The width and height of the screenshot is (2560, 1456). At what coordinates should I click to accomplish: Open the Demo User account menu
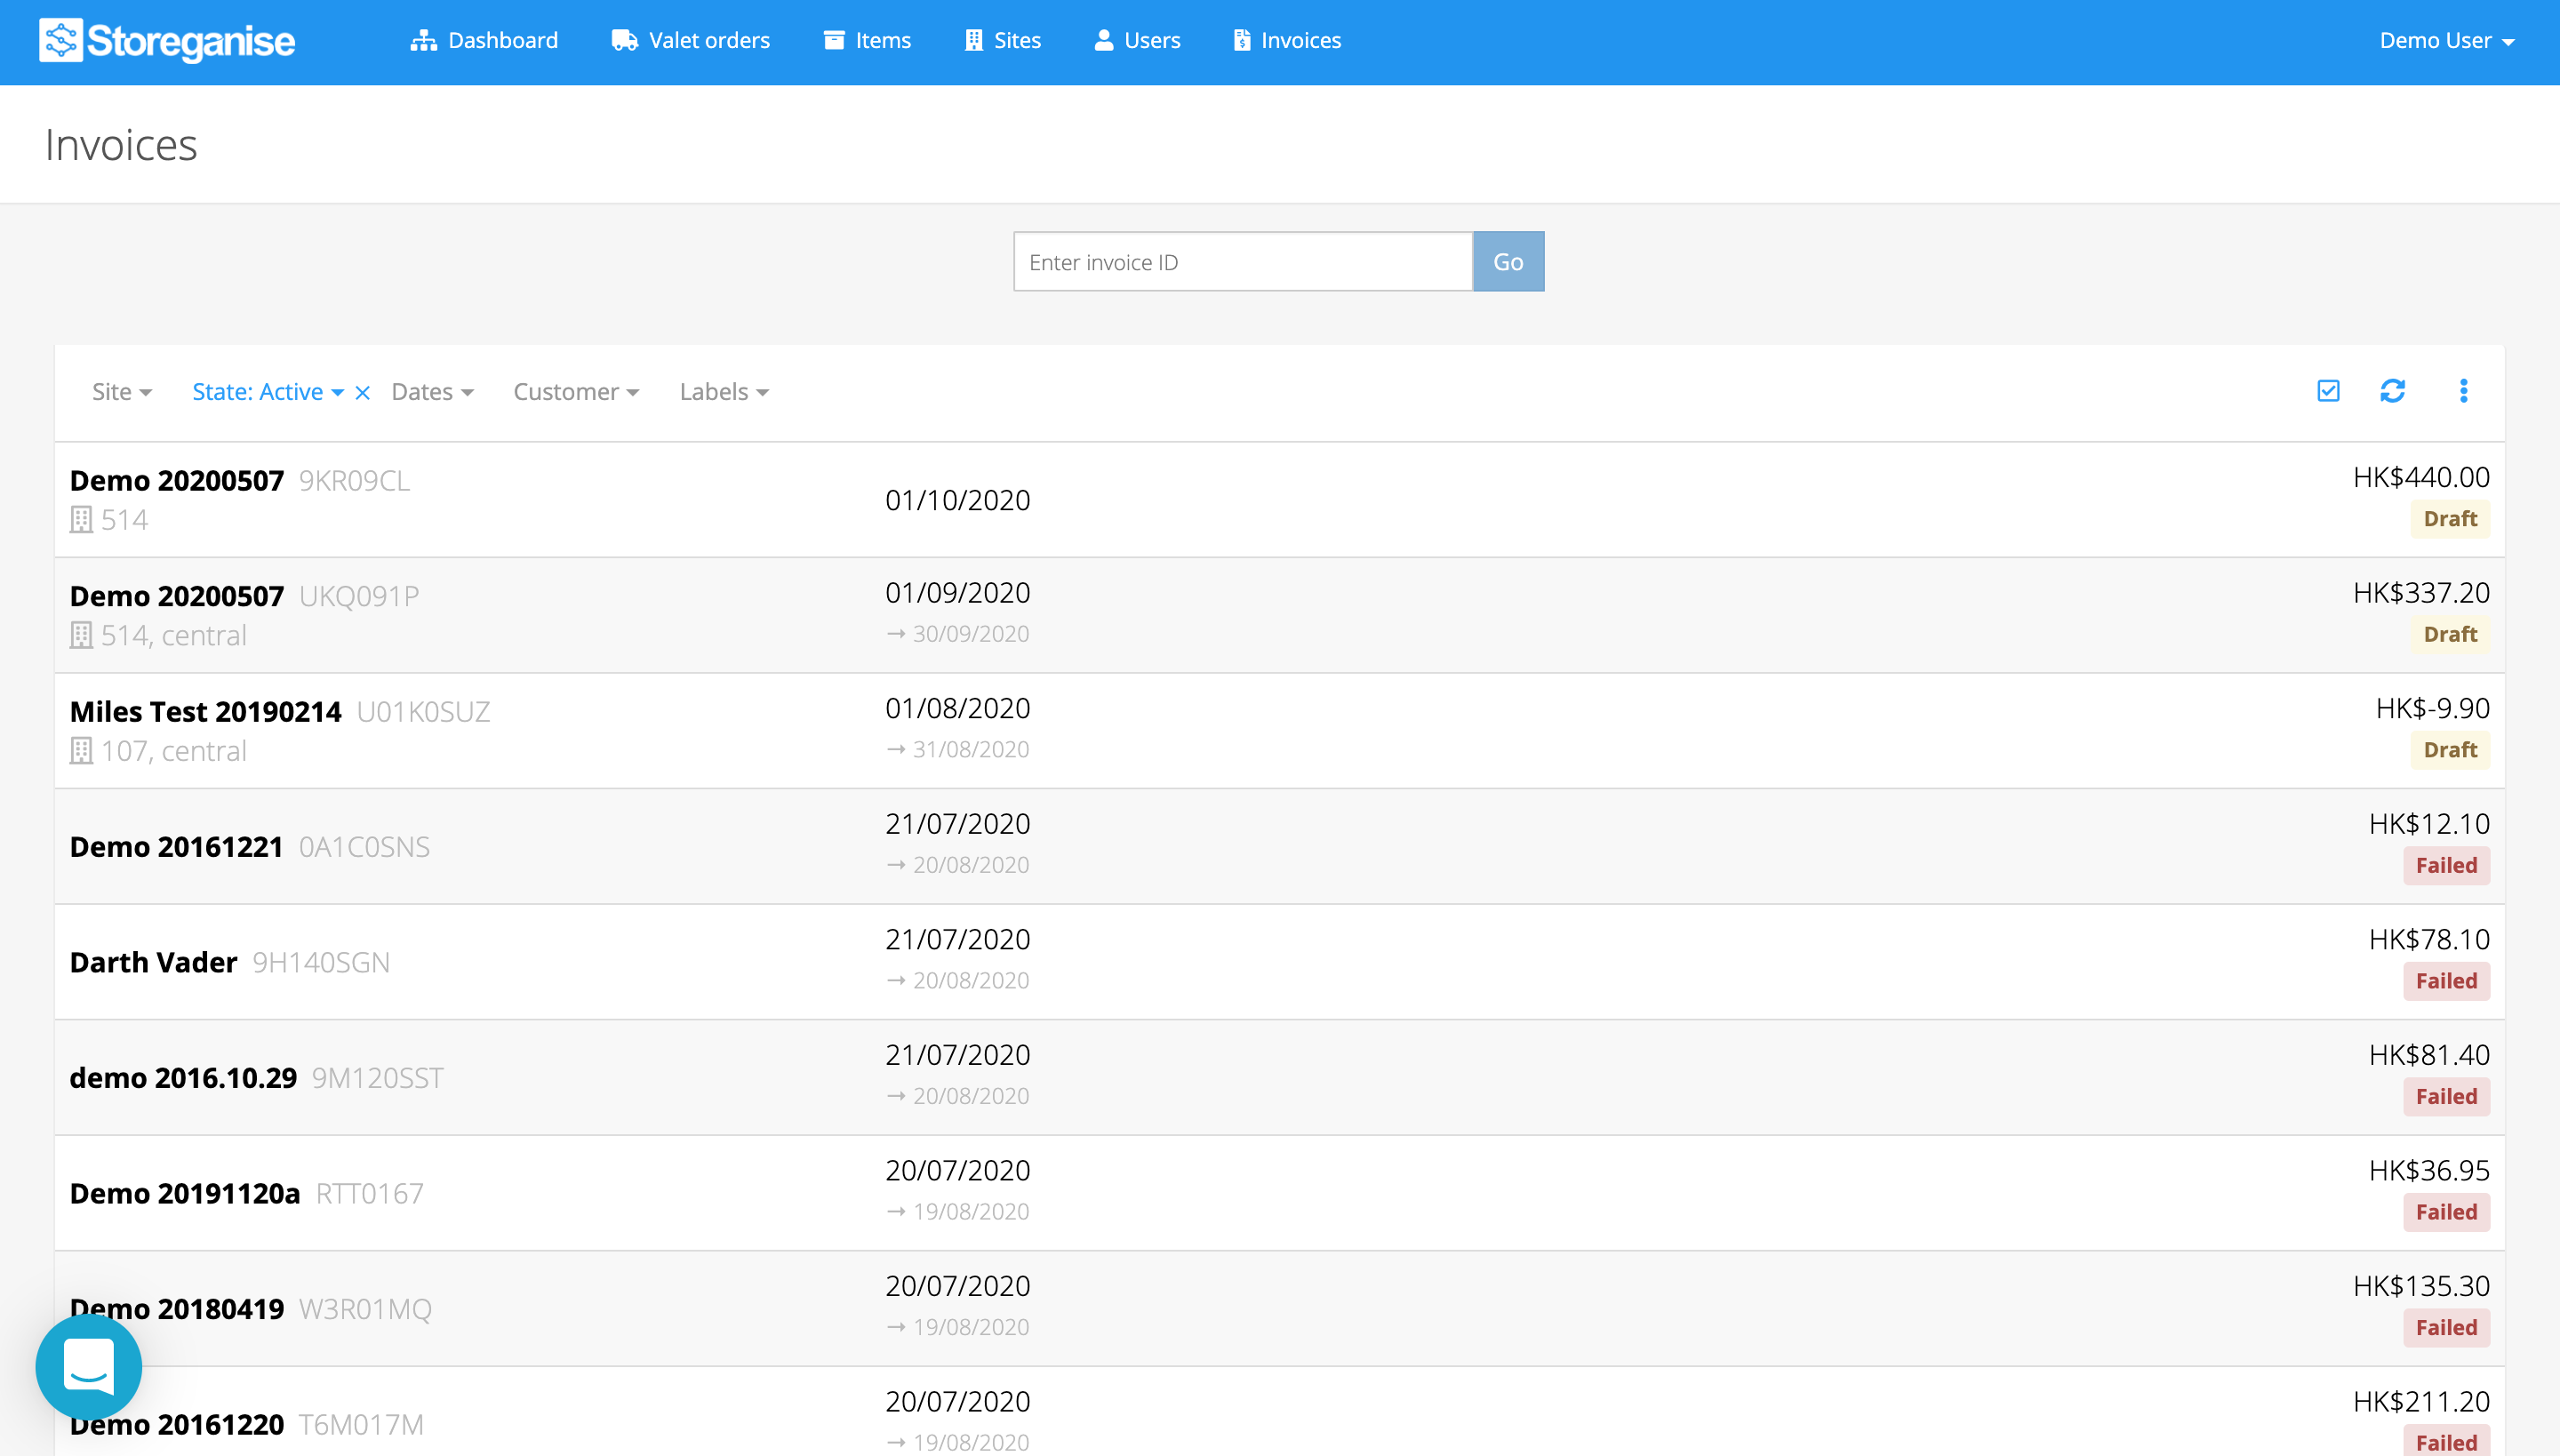pyautogui.click(x=2446, y=41)
